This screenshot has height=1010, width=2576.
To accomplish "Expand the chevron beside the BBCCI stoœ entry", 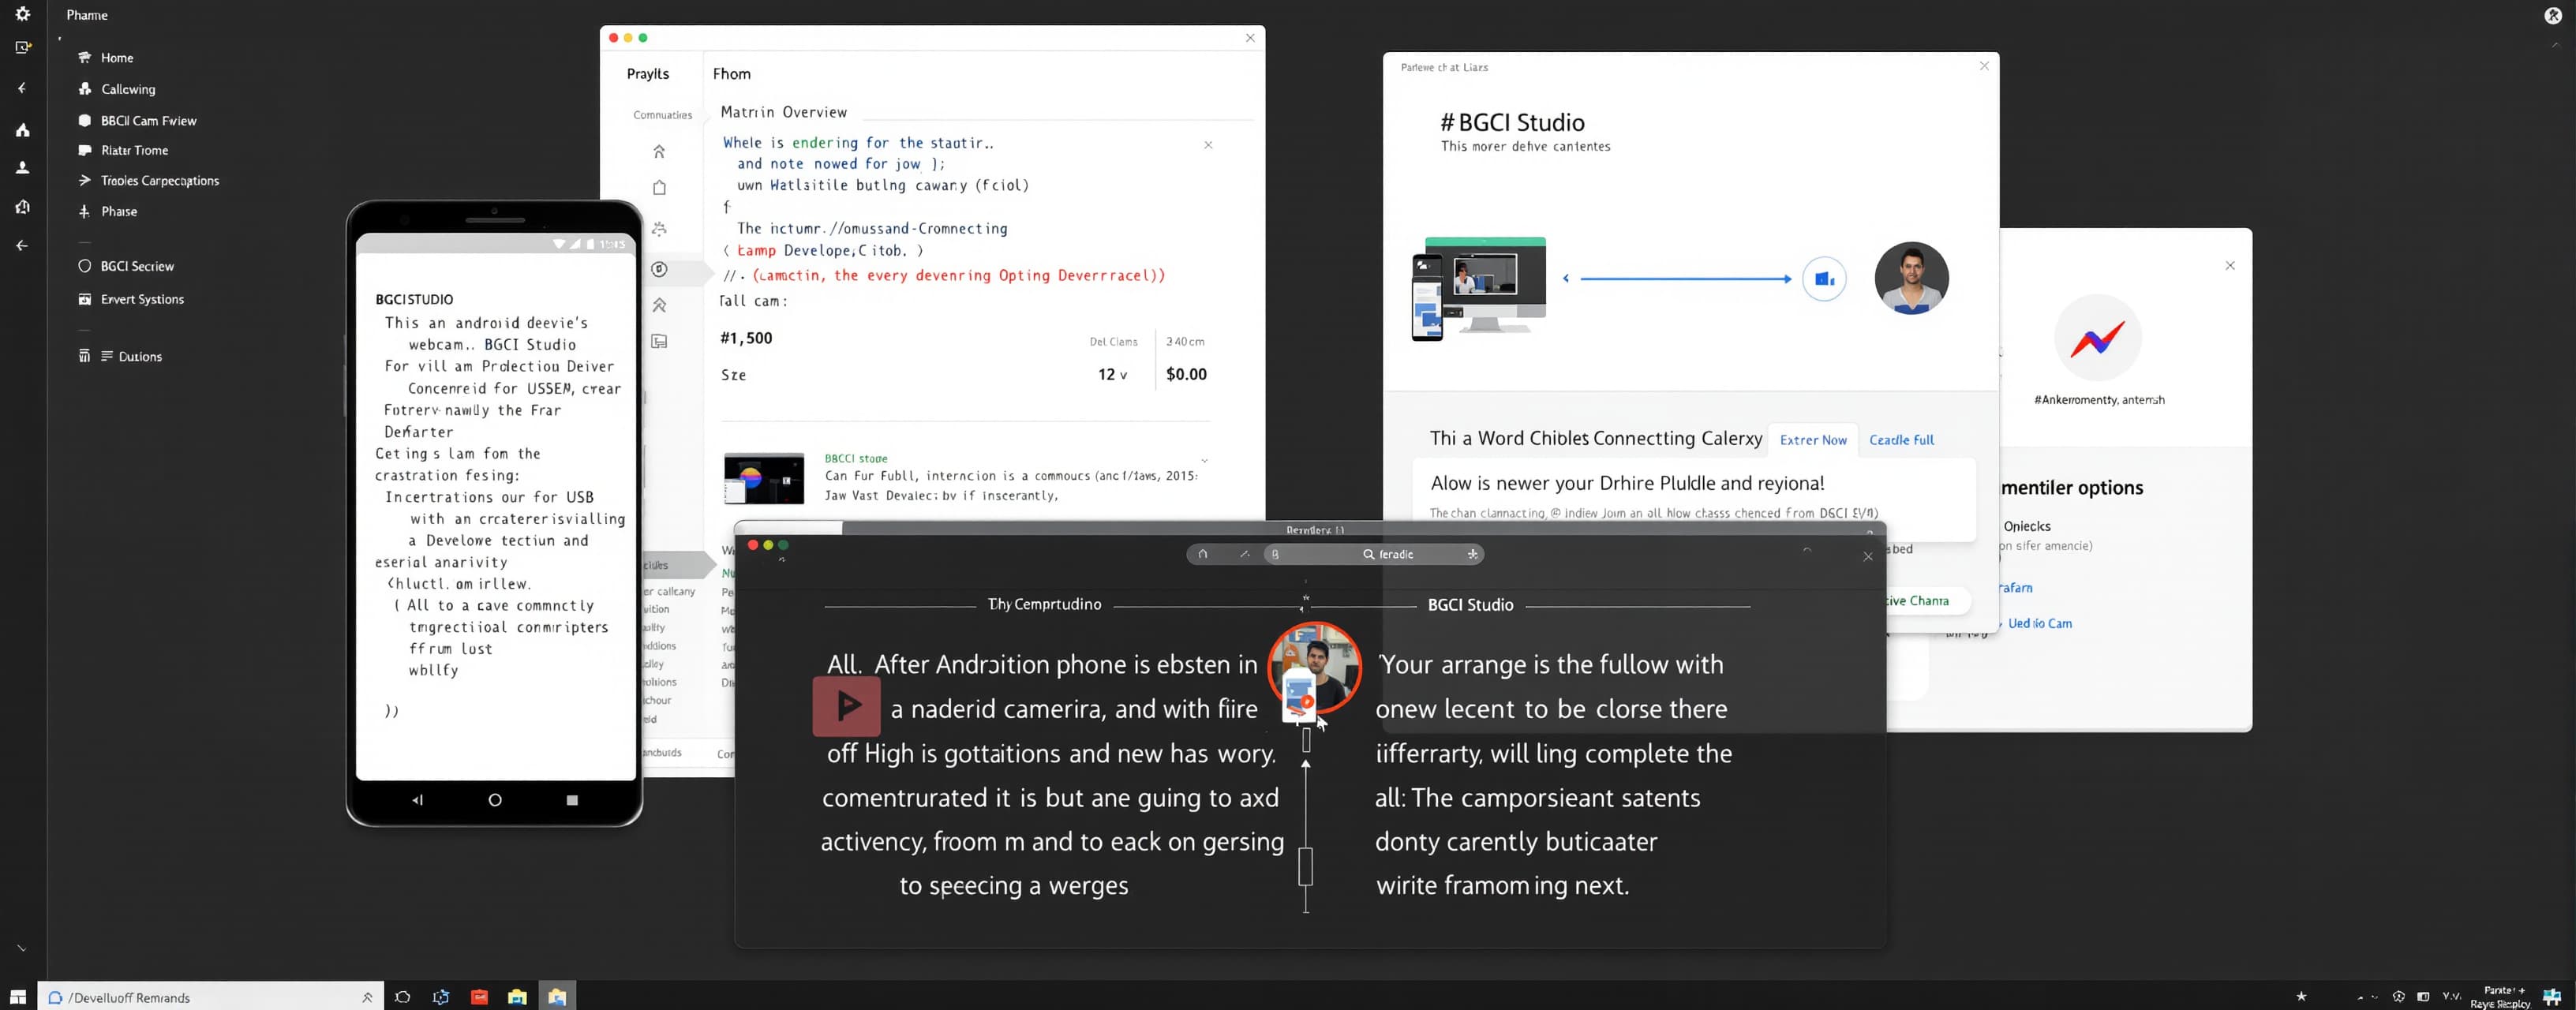I will [1204, 461].
